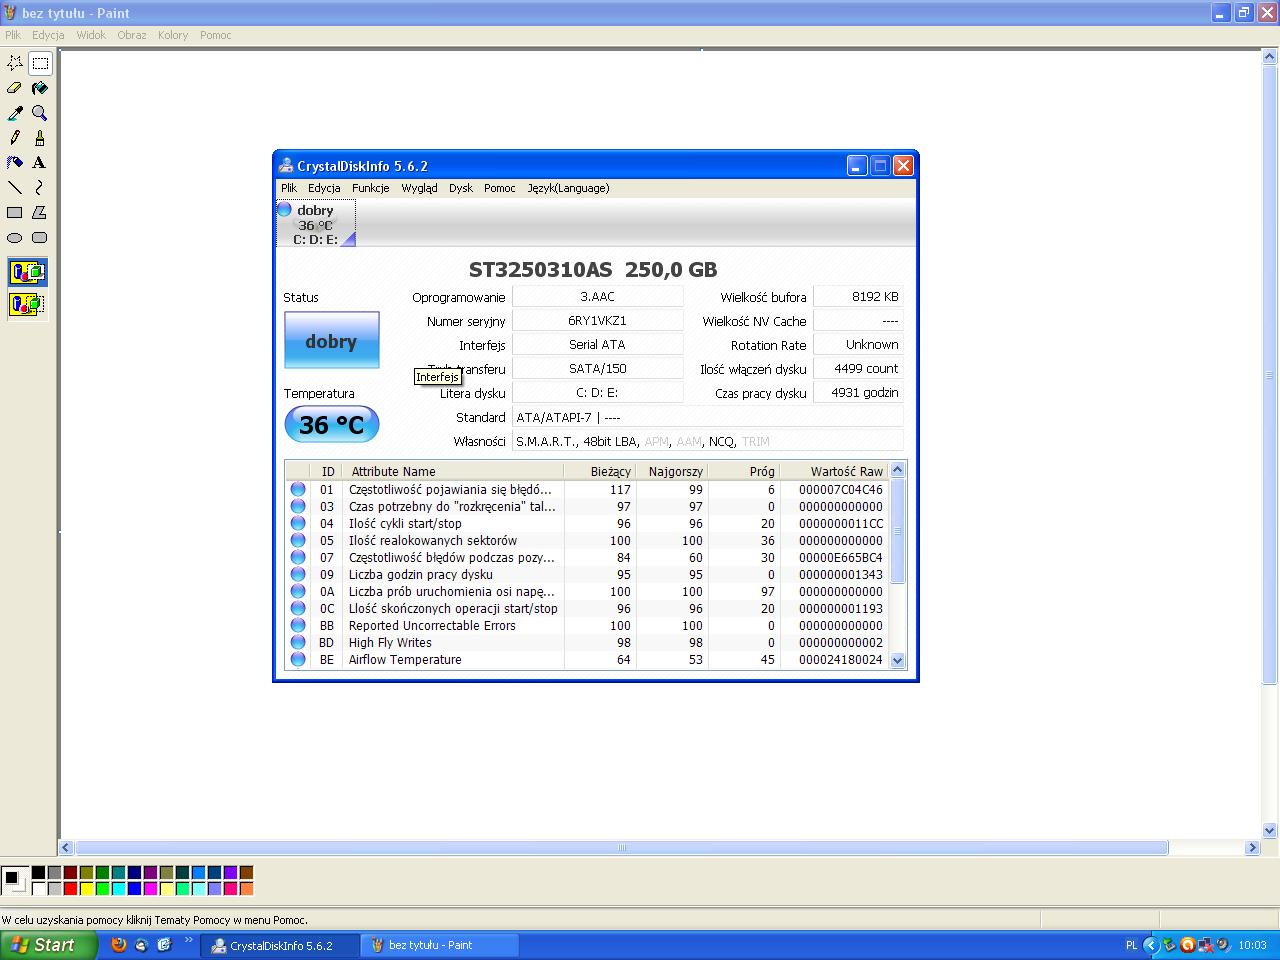Select the Liczba godzin pracy dysku row

pyautogui.click(x=587, y=575)
